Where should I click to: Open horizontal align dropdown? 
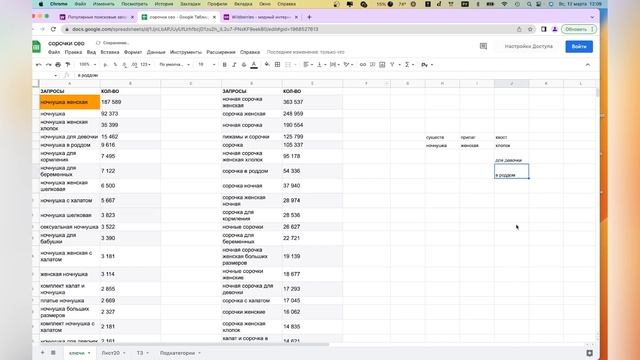click(x=308, y=64)
